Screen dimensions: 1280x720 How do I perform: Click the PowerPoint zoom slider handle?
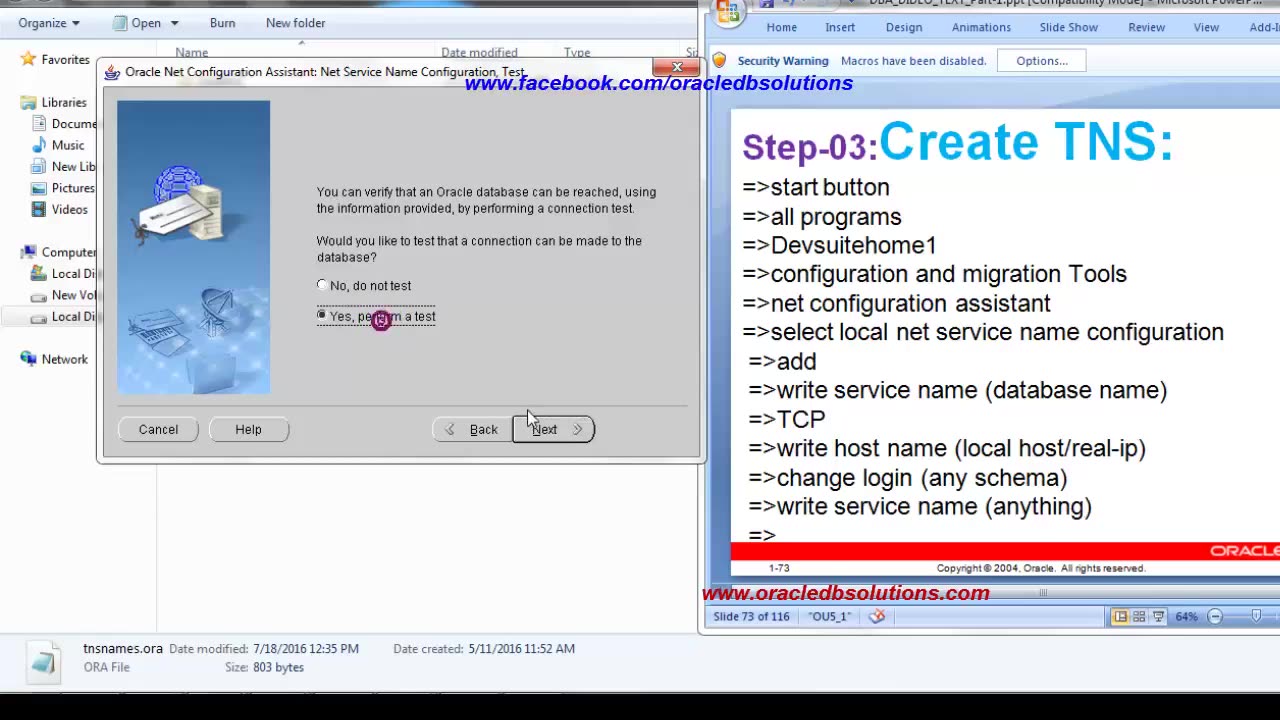[x=1256, y=616]
